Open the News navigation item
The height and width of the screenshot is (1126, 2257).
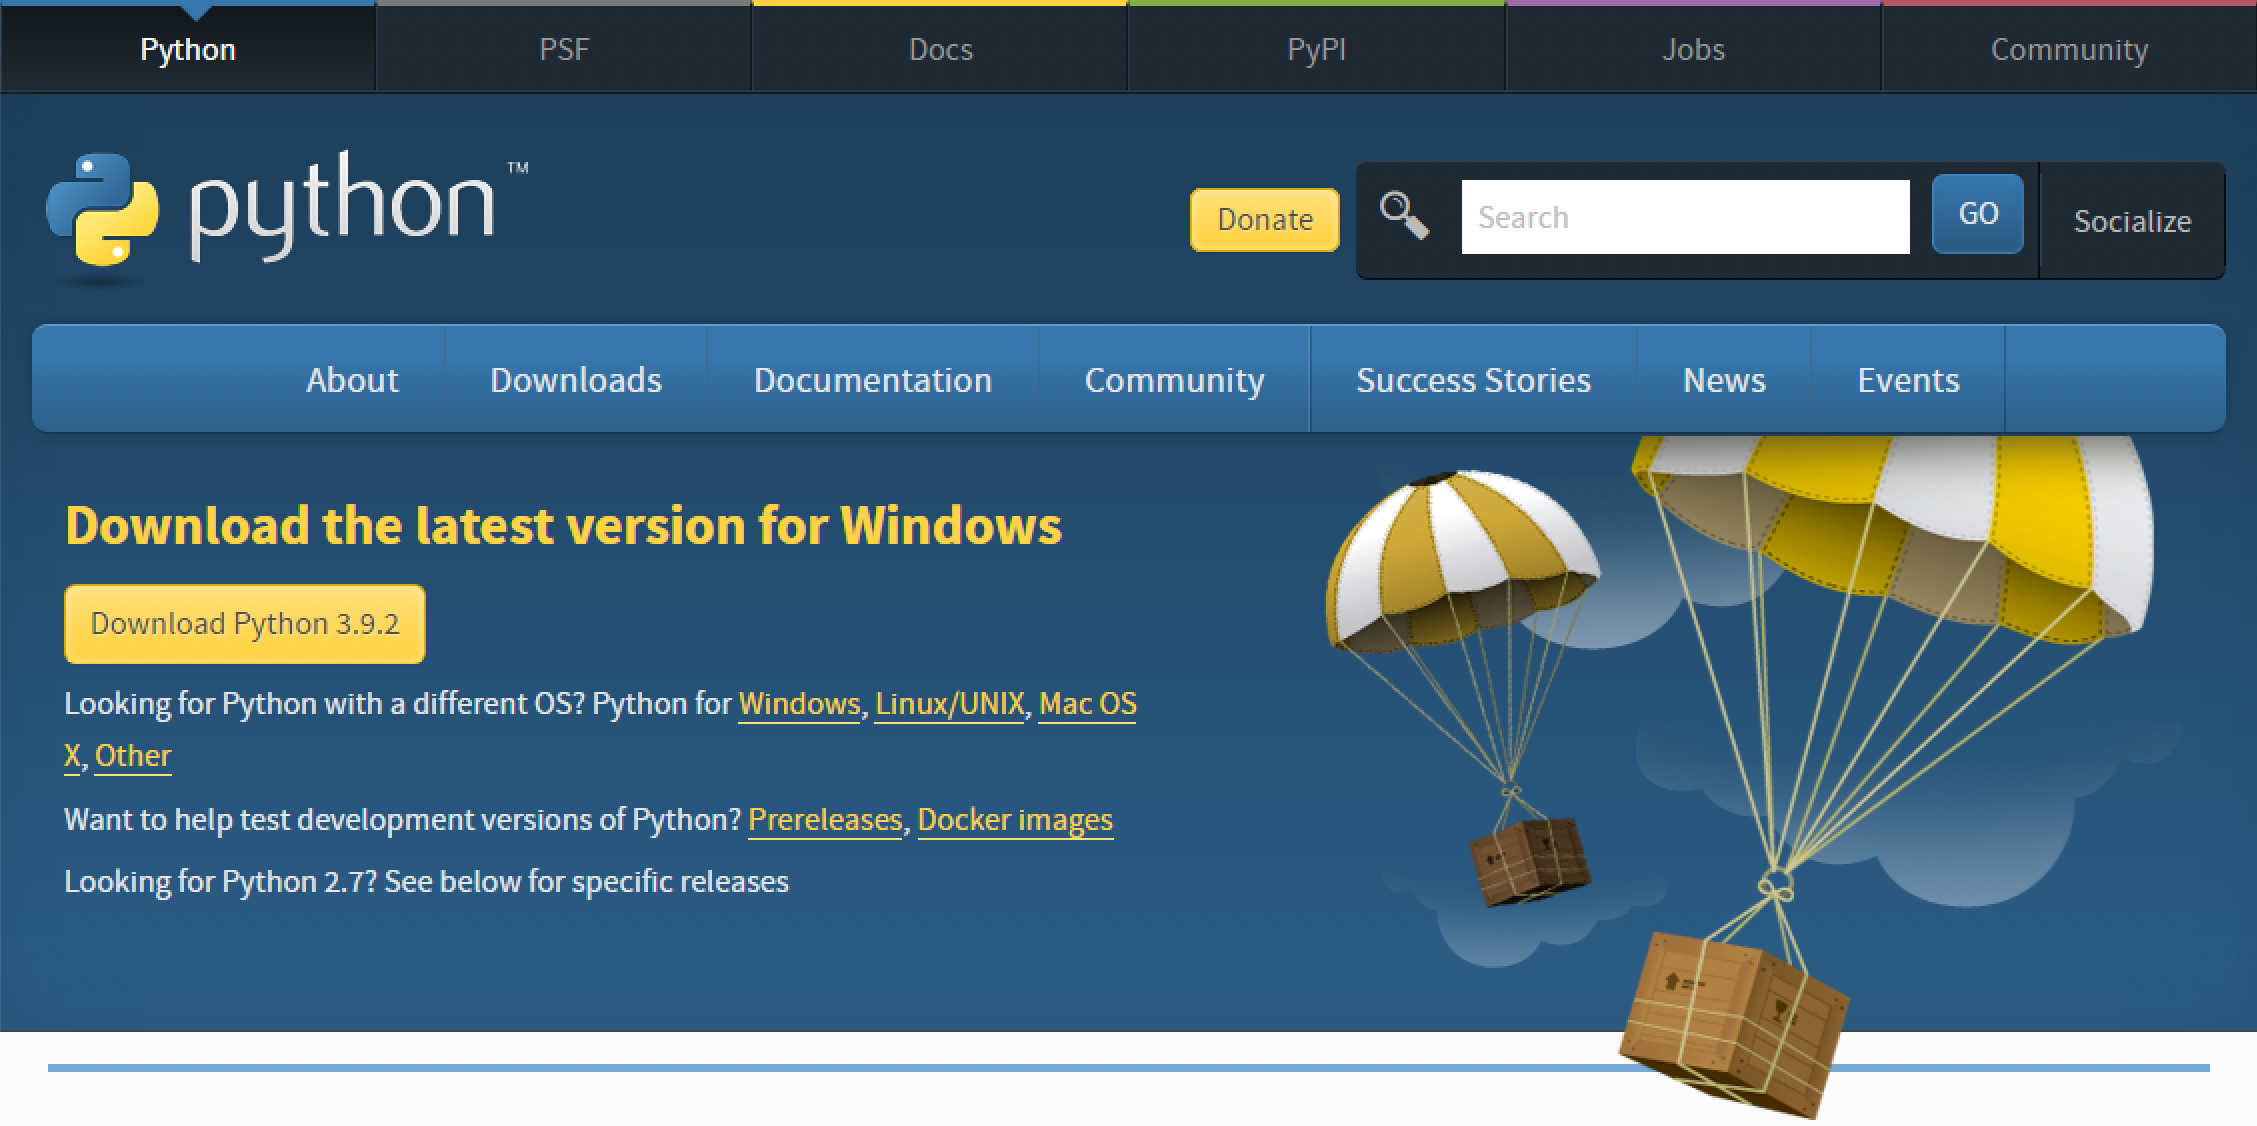(x=1724, y=380)
